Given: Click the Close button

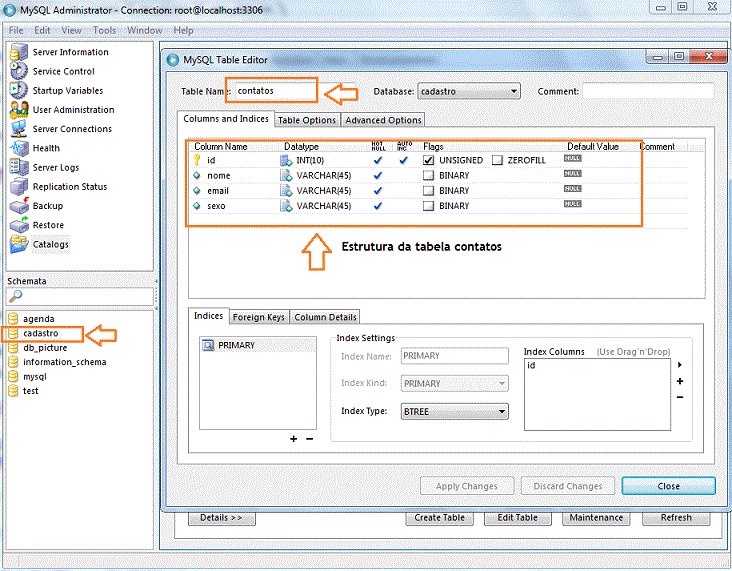Looking at the screenshot, I should click(x=669, y=486).
